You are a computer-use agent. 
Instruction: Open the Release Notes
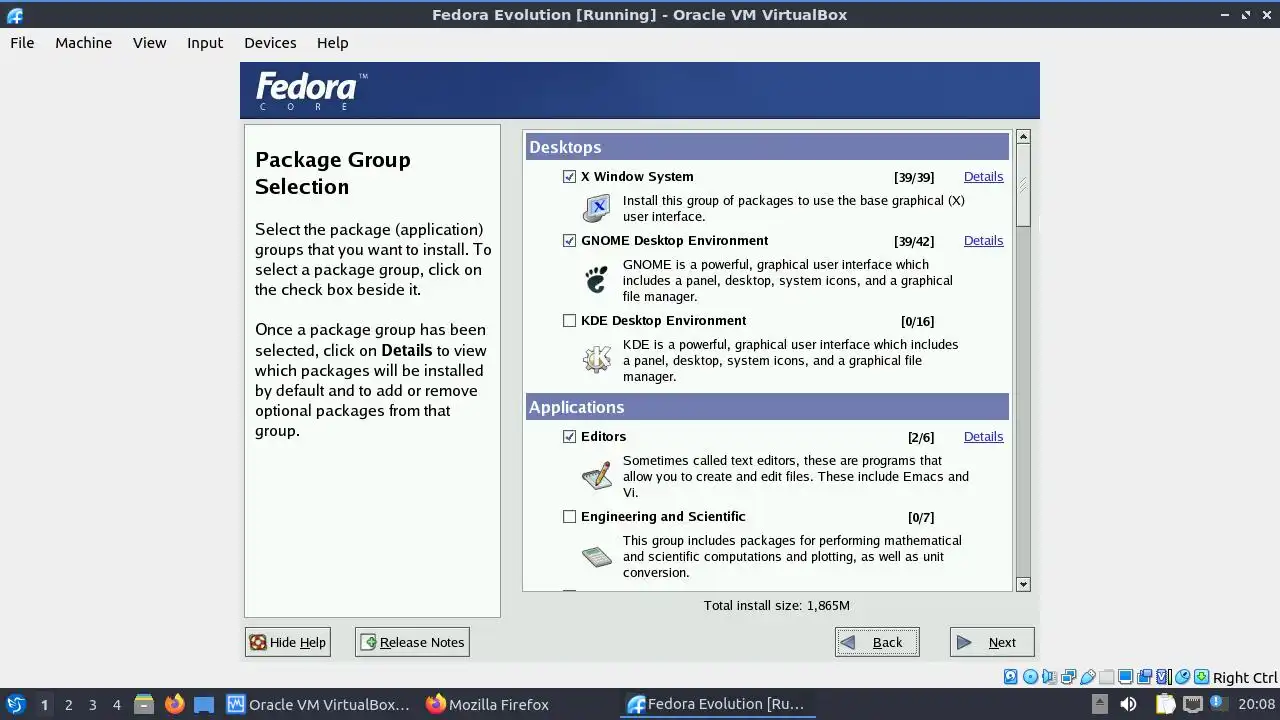click(412, 642)
